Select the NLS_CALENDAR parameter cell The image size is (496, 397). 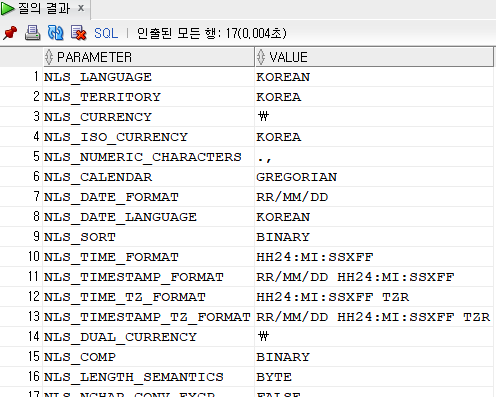(x=149, y=177)
